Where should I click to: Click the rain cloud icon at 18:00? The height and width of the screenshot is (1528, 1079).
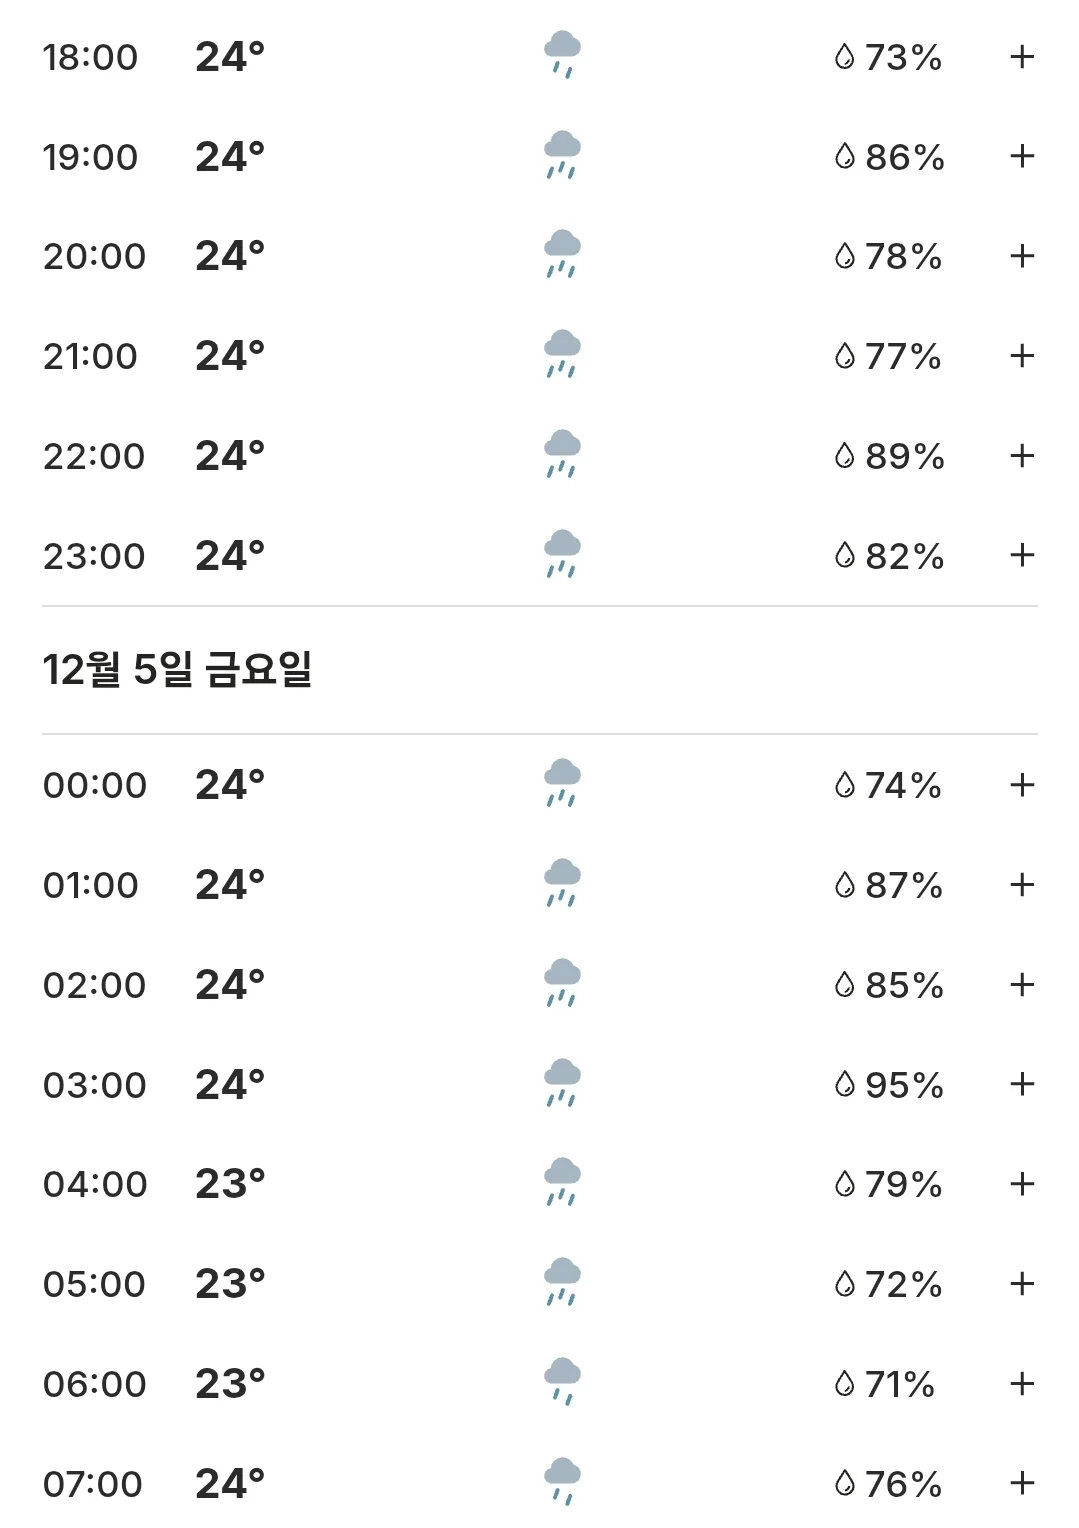[562, 55]
